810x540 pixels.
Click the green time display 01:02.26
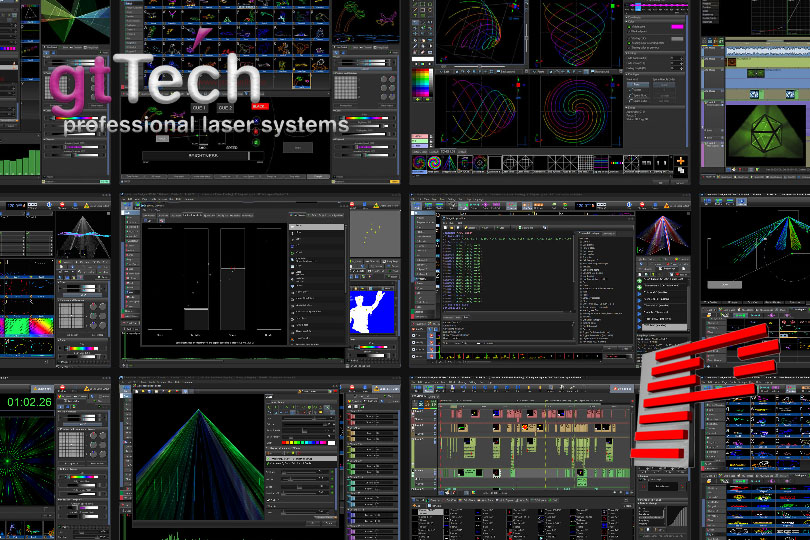pos(29,402)
